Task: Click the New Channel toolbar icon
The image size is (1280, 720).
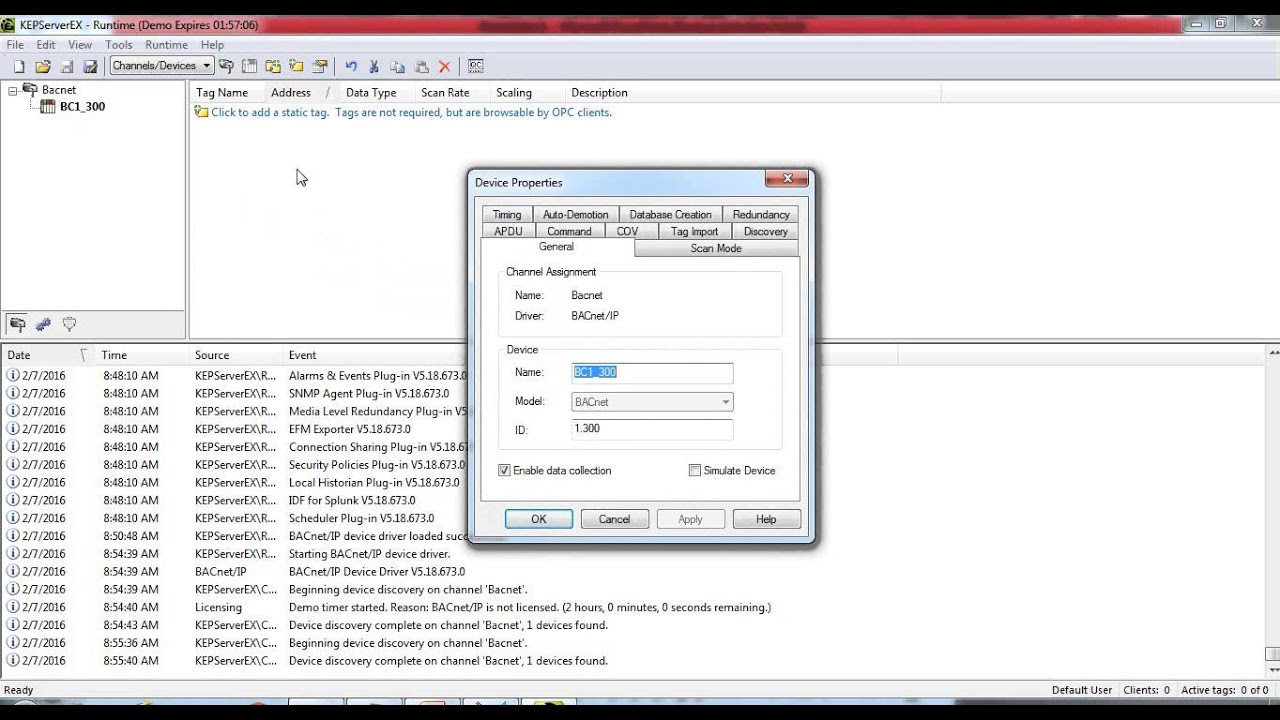Action: point(227,66)
